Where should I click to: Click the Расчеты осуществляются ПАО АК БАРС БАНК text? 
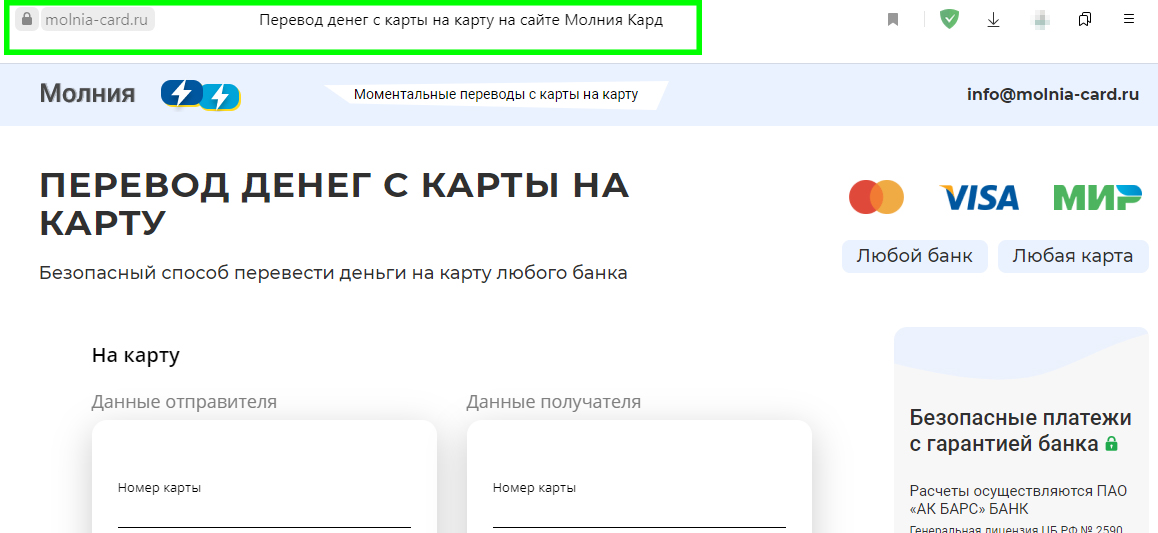(x=1018, y=500)
